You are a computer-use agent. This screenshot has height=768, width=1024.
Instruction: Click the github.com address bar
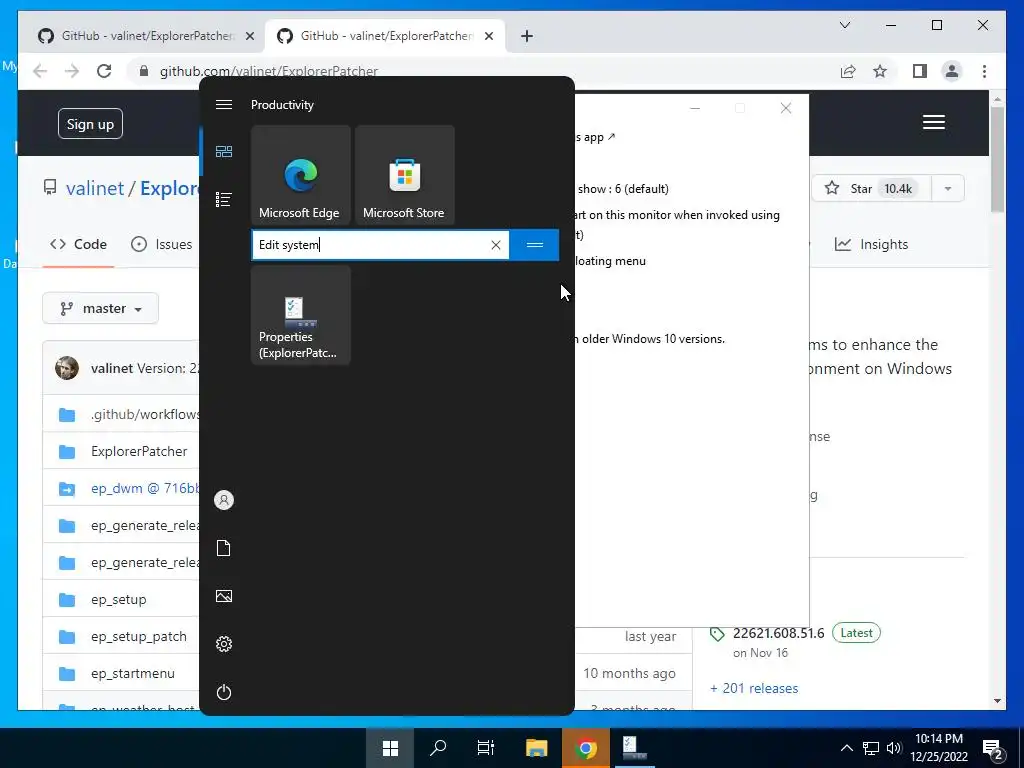coord(268,71)
